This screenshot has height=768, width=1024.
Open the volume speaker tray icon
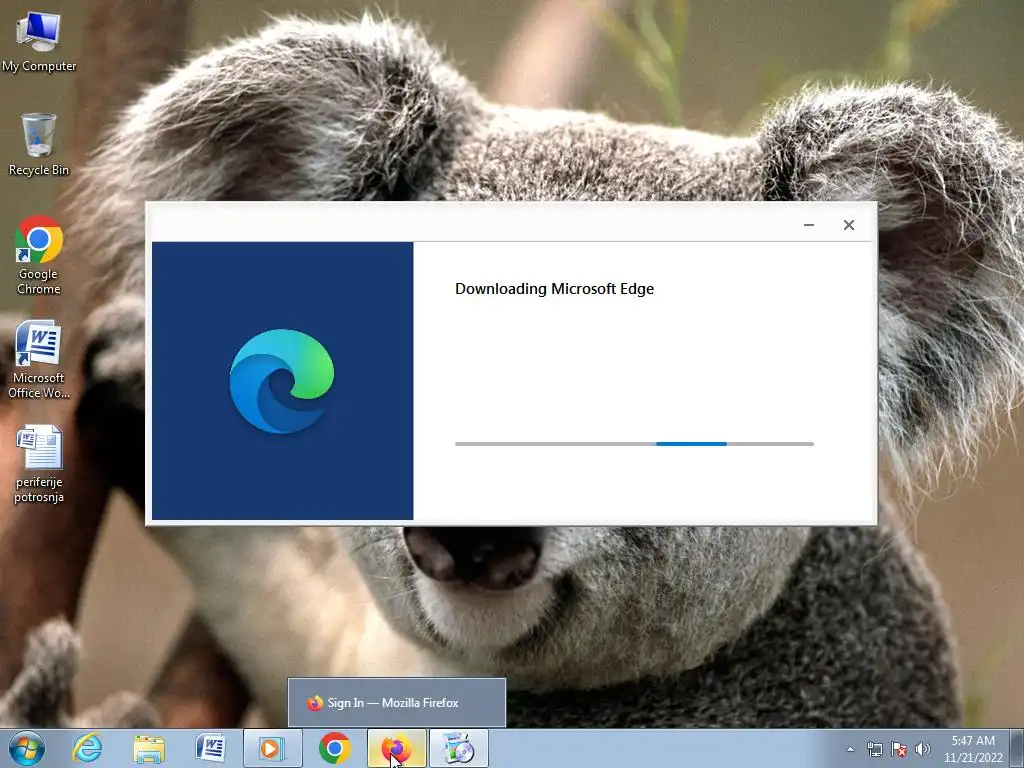pyautogui.click(x=922, y=749)
